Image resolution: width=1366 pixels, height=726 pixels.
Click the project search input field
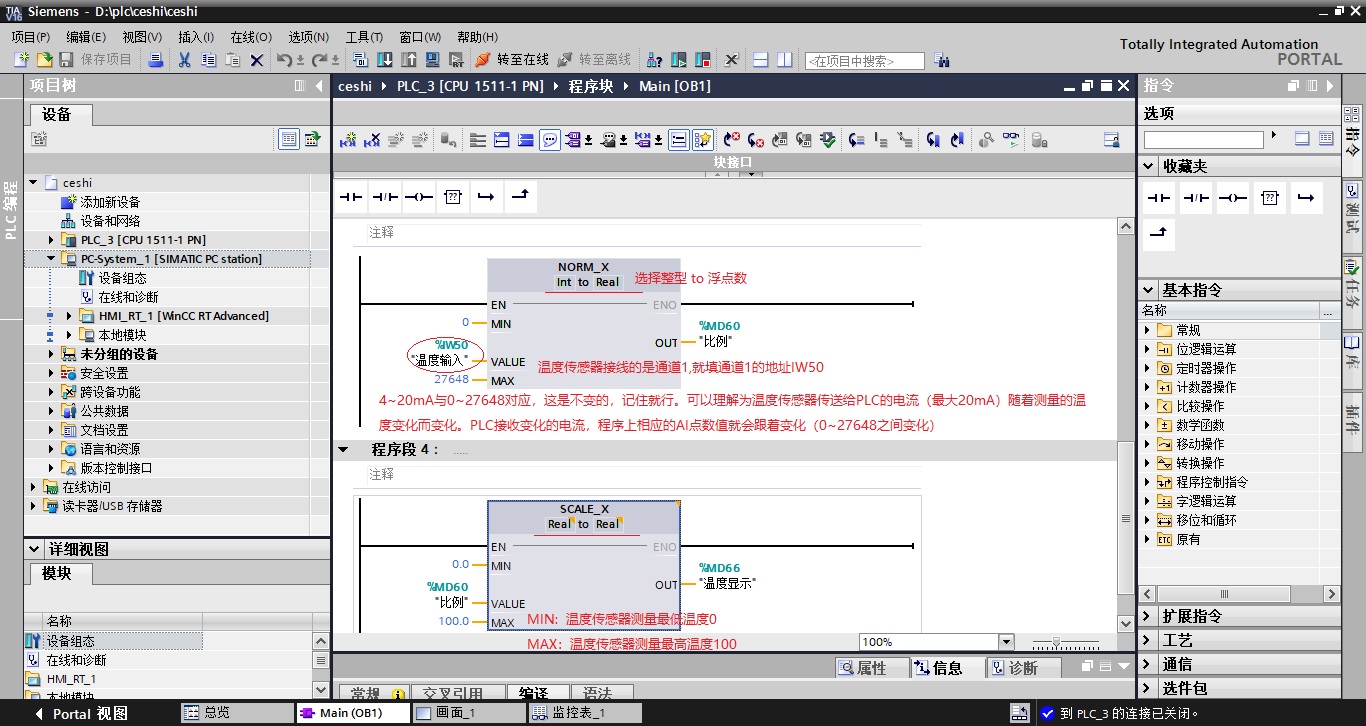[864, 61]
